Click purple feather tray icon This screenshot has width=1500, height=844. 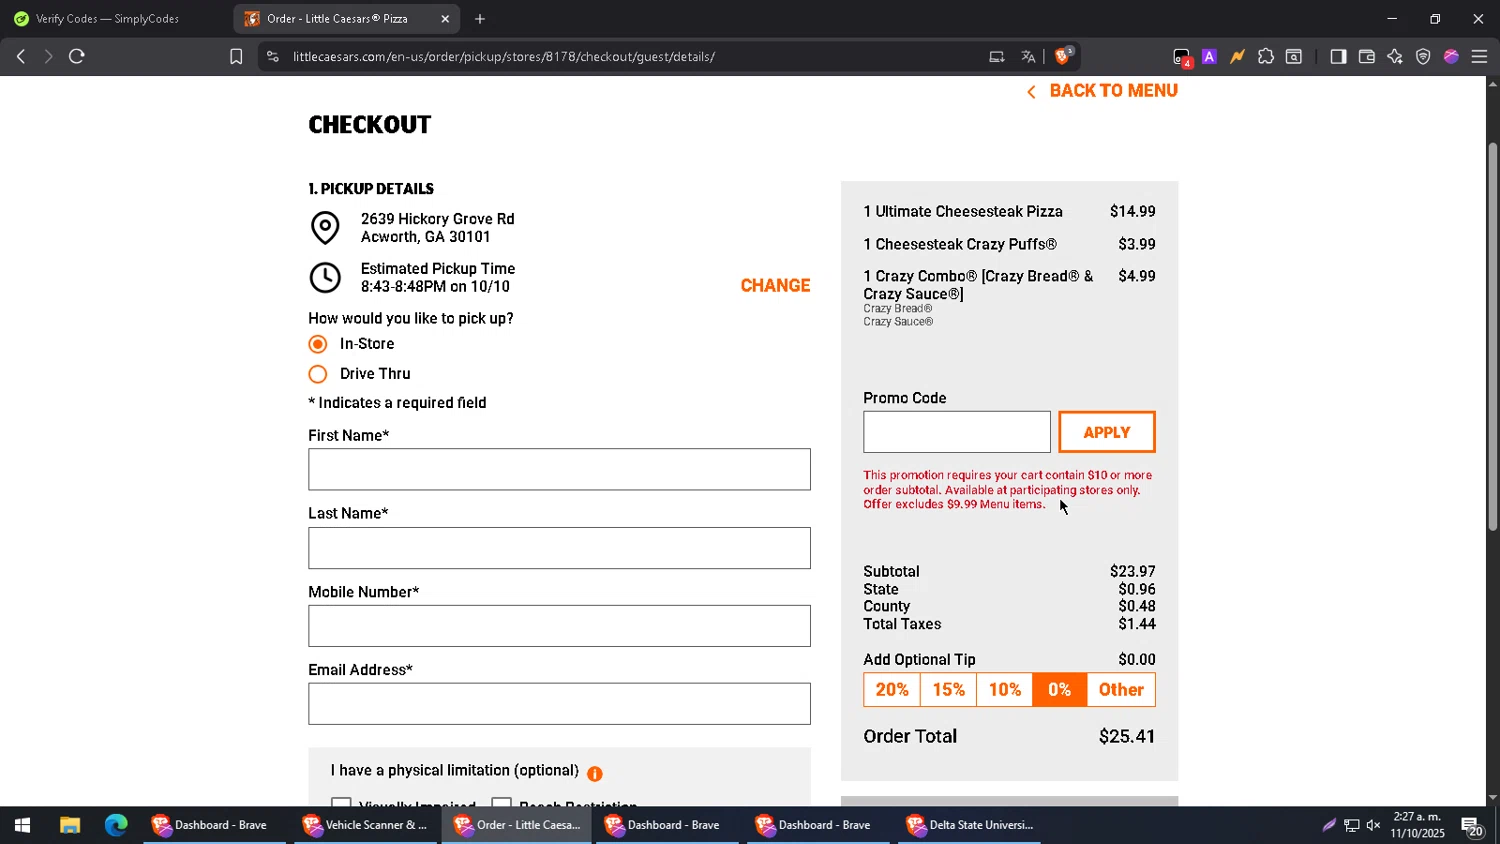coord(1329,825)
